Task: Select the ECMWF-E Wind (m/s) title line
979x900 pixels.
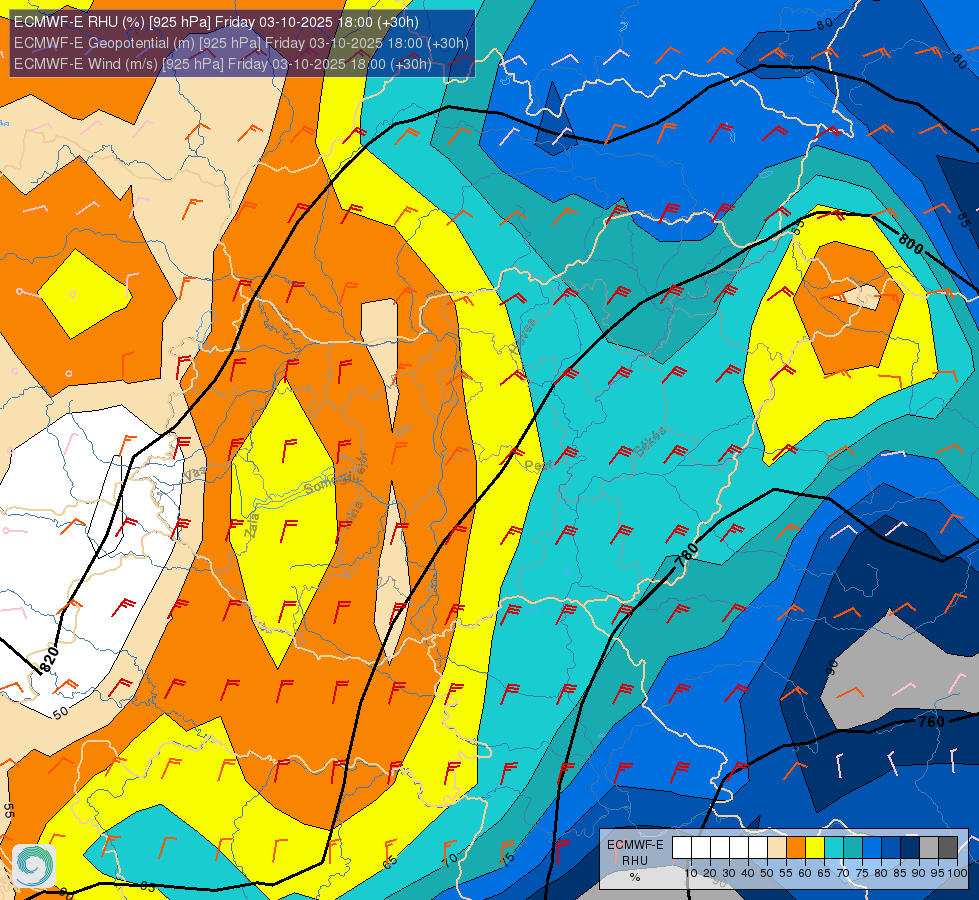Action: (x=222, y=64)
